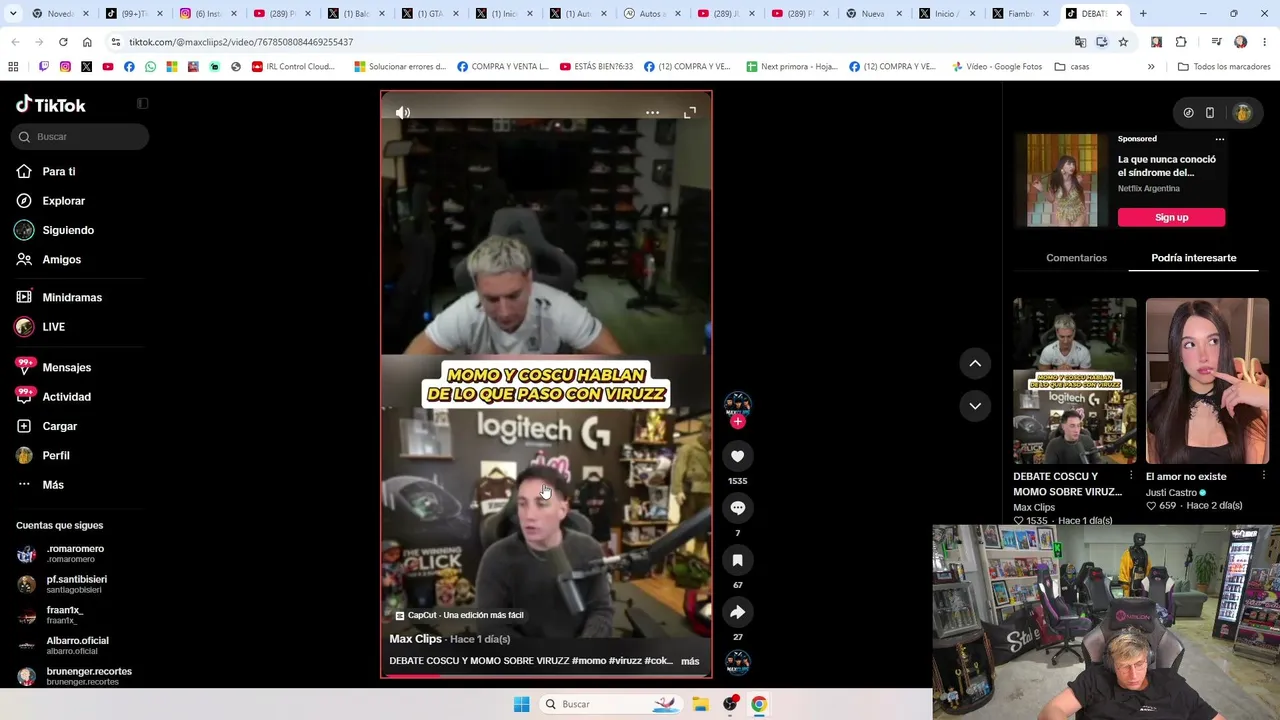Open the Windows Start menu
1280x720 pixels.
[x=521, y=704]
